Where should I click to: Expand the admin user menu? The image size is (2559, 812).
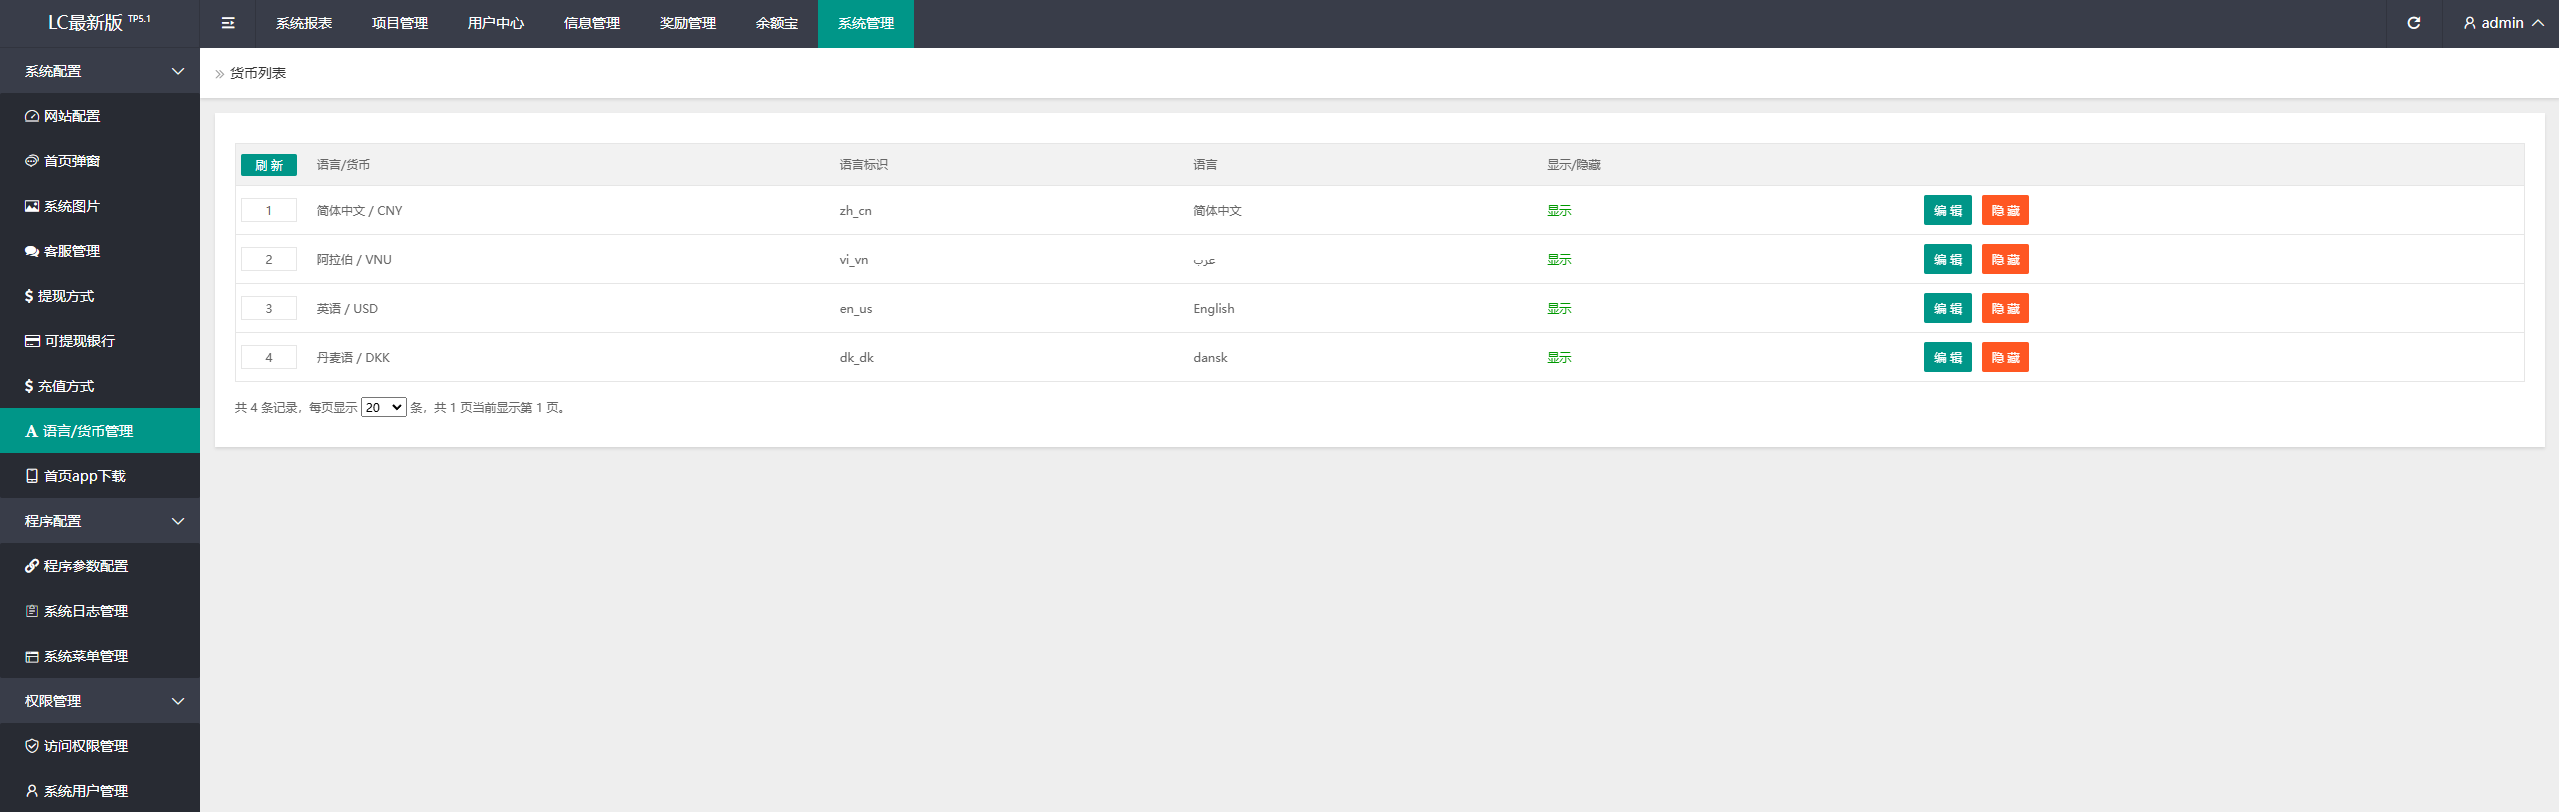2503,23
